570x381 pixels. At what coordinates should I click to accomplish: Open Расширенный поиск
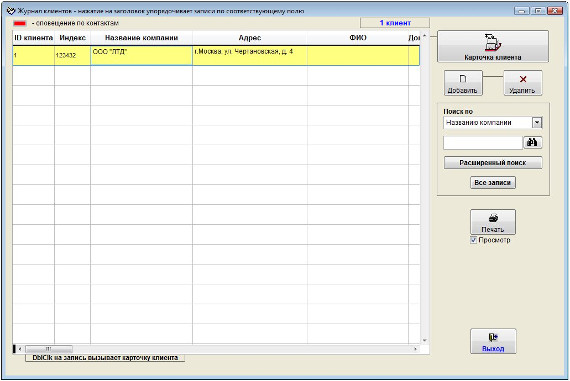tap(493, 163)
